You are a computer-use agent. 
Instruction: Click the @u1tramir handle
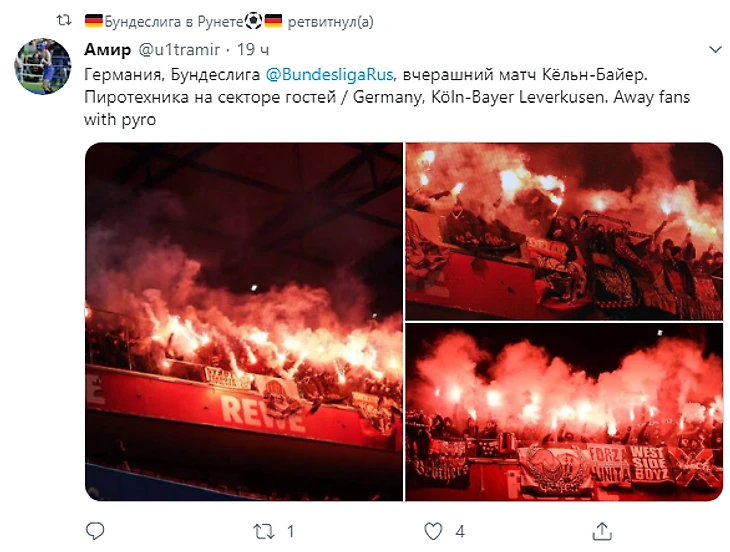tap(179, 49)
